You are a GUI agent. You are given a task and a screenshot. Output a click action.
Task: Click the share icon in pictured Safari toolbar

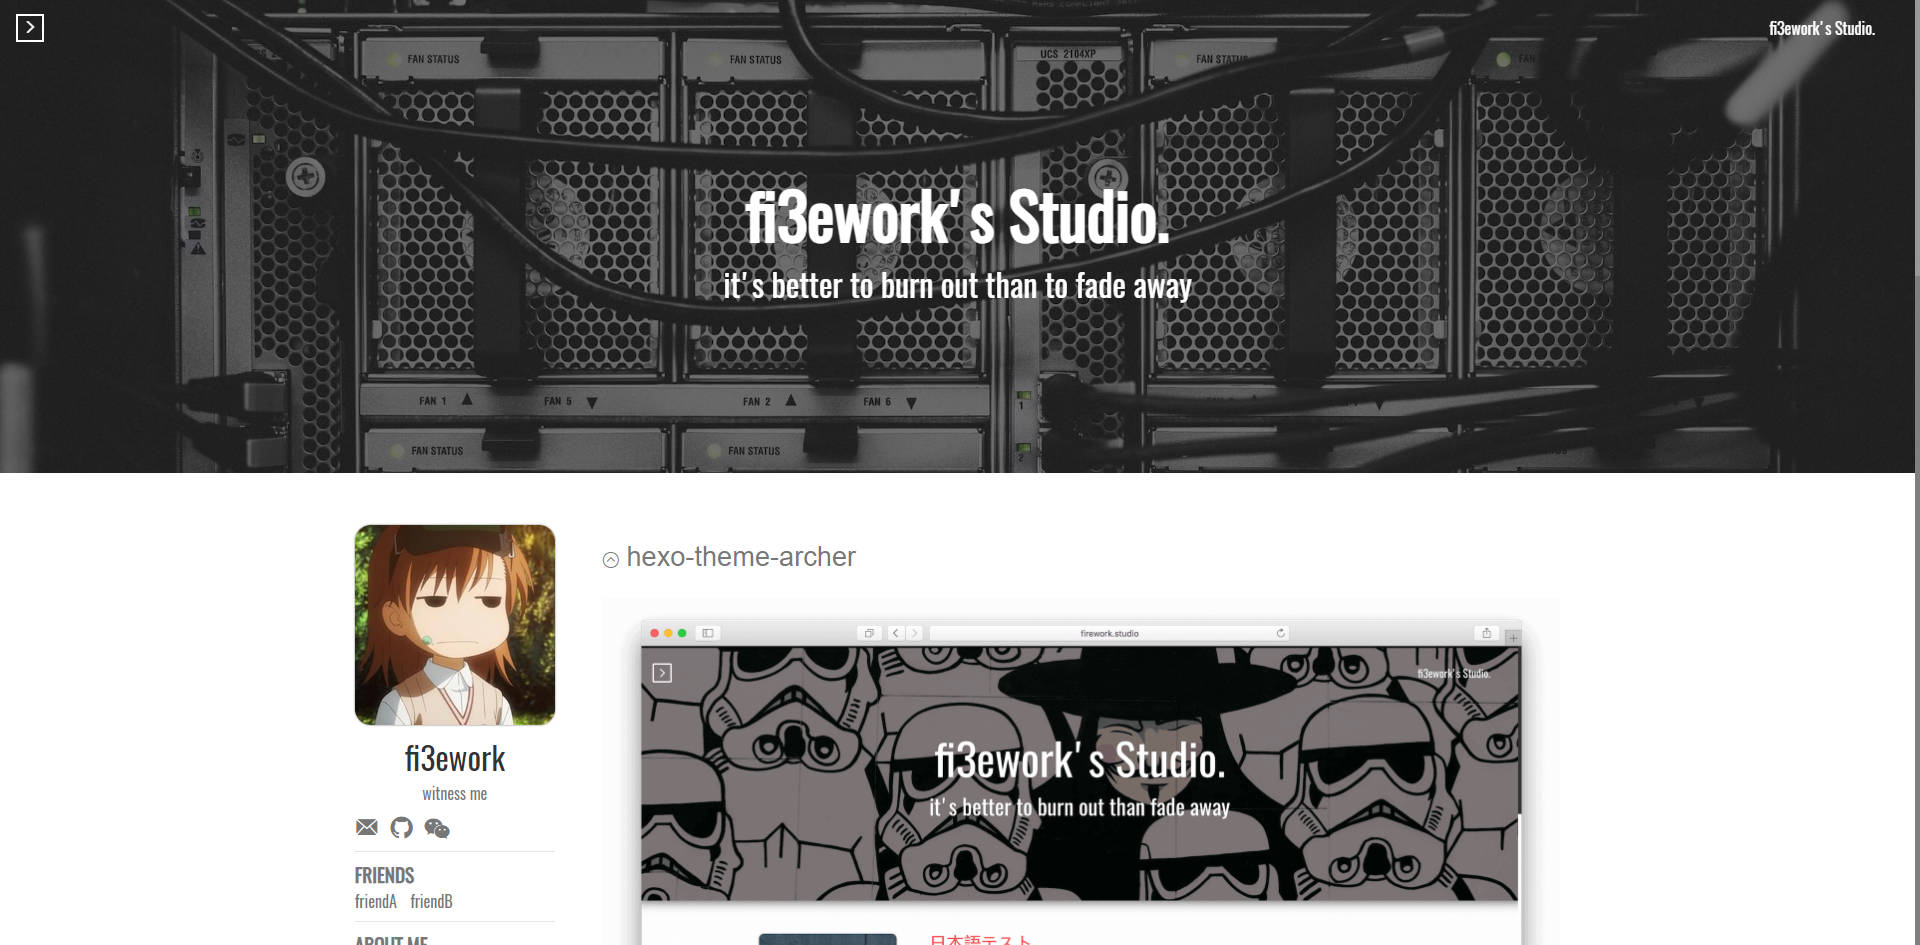(1486, 633)
